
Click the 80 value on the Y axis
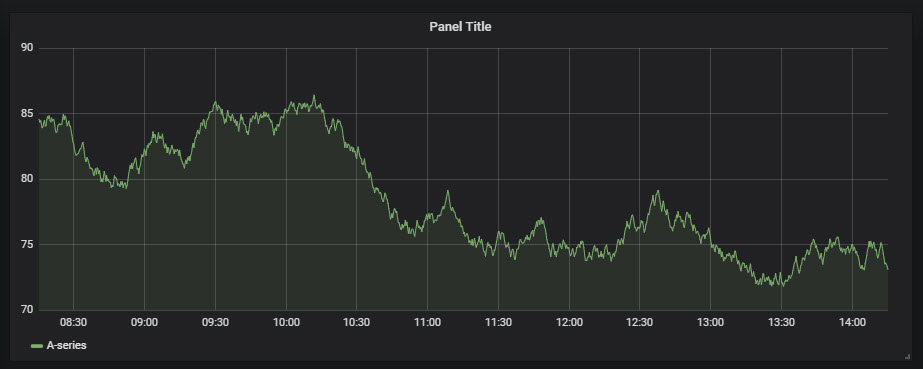pos(26,179)
